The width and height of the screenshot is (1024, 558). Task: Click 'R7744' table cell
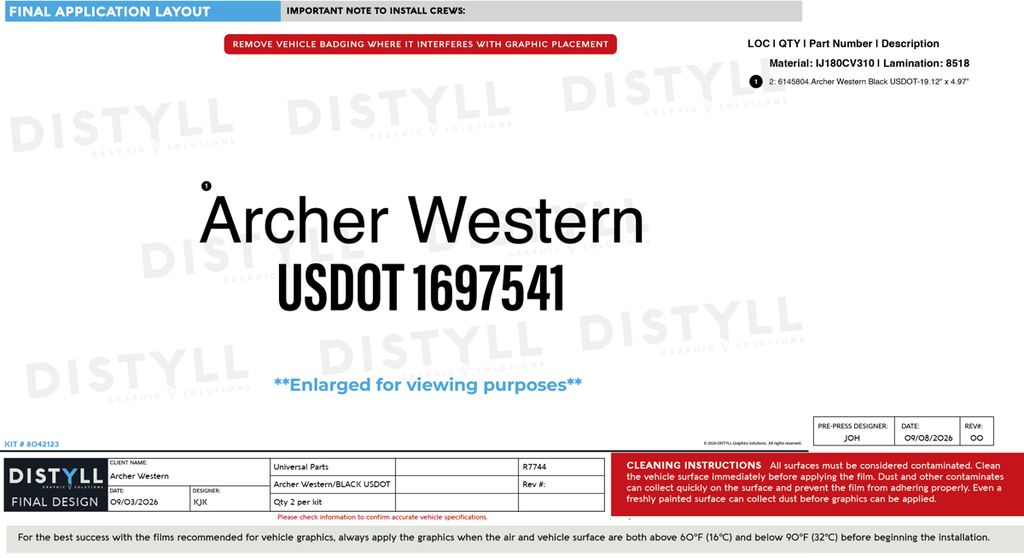click(x=561, y=467)
